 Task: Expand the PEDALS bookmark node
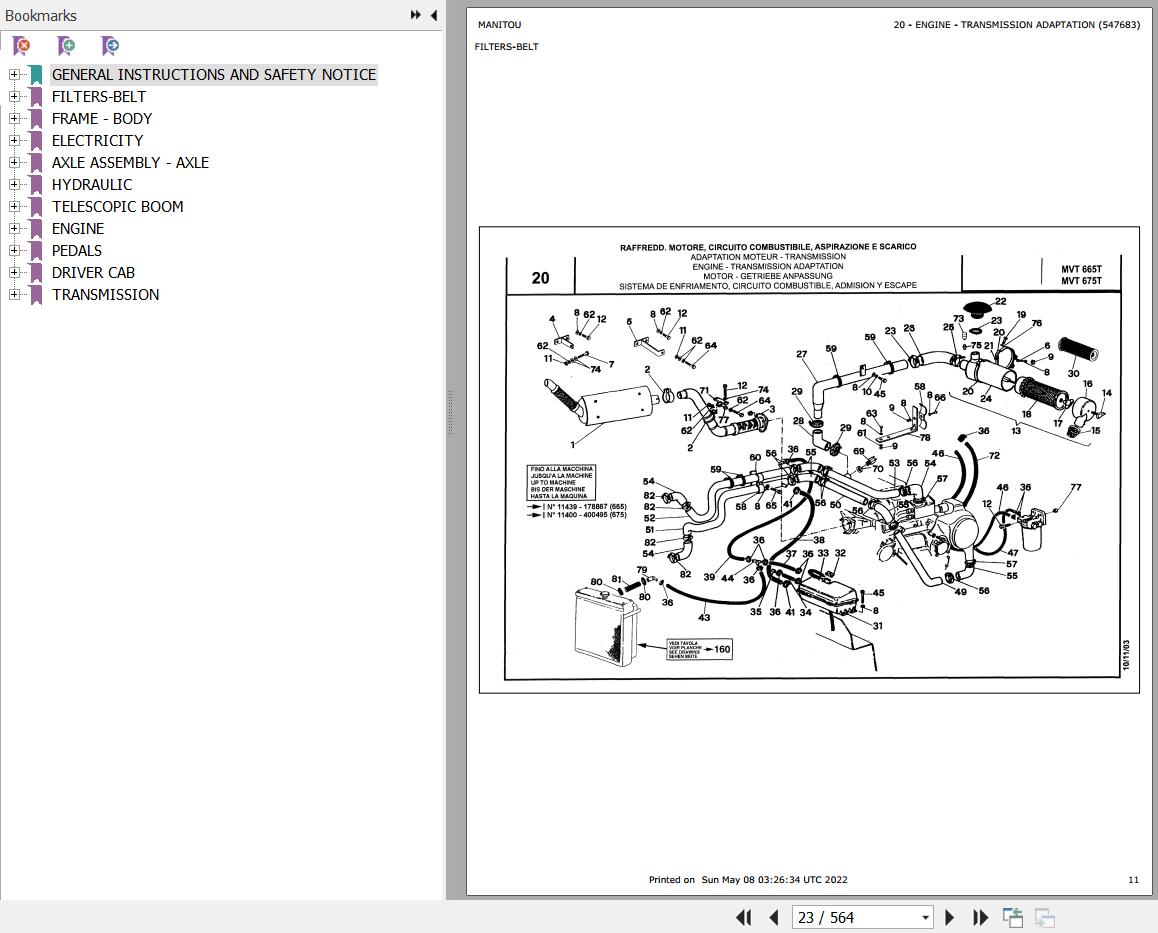click(x=14, y=250)
